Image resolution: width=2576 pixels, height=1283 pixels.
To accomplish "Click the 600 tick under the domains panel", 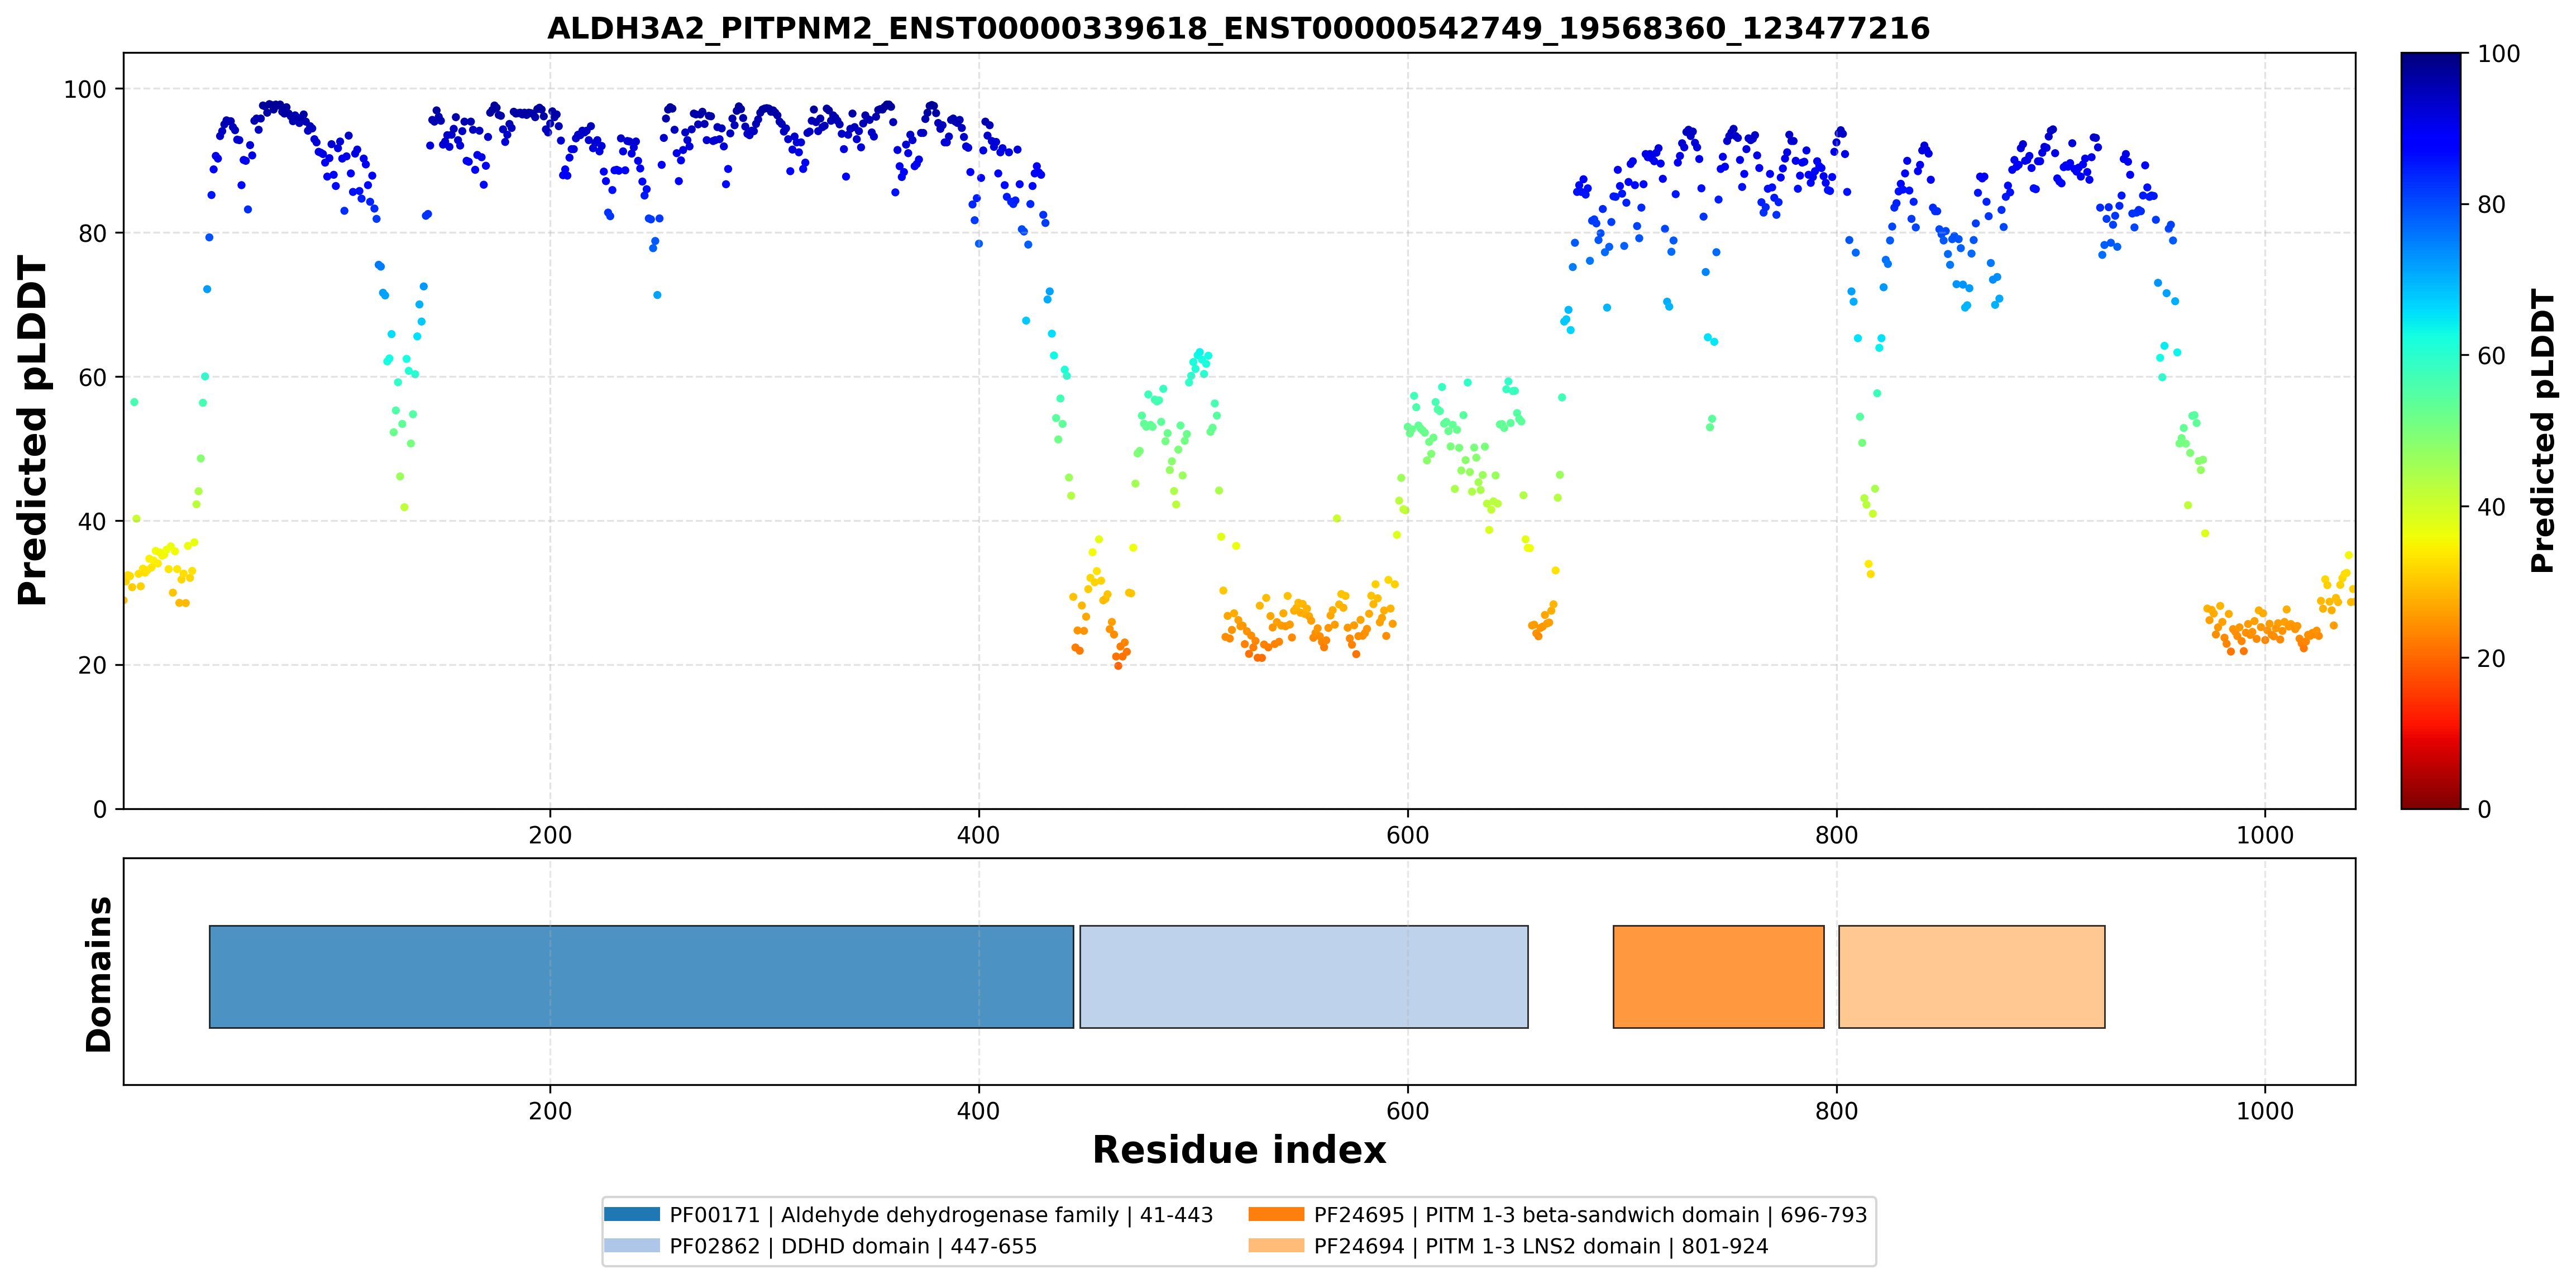I will 1407,1111.
